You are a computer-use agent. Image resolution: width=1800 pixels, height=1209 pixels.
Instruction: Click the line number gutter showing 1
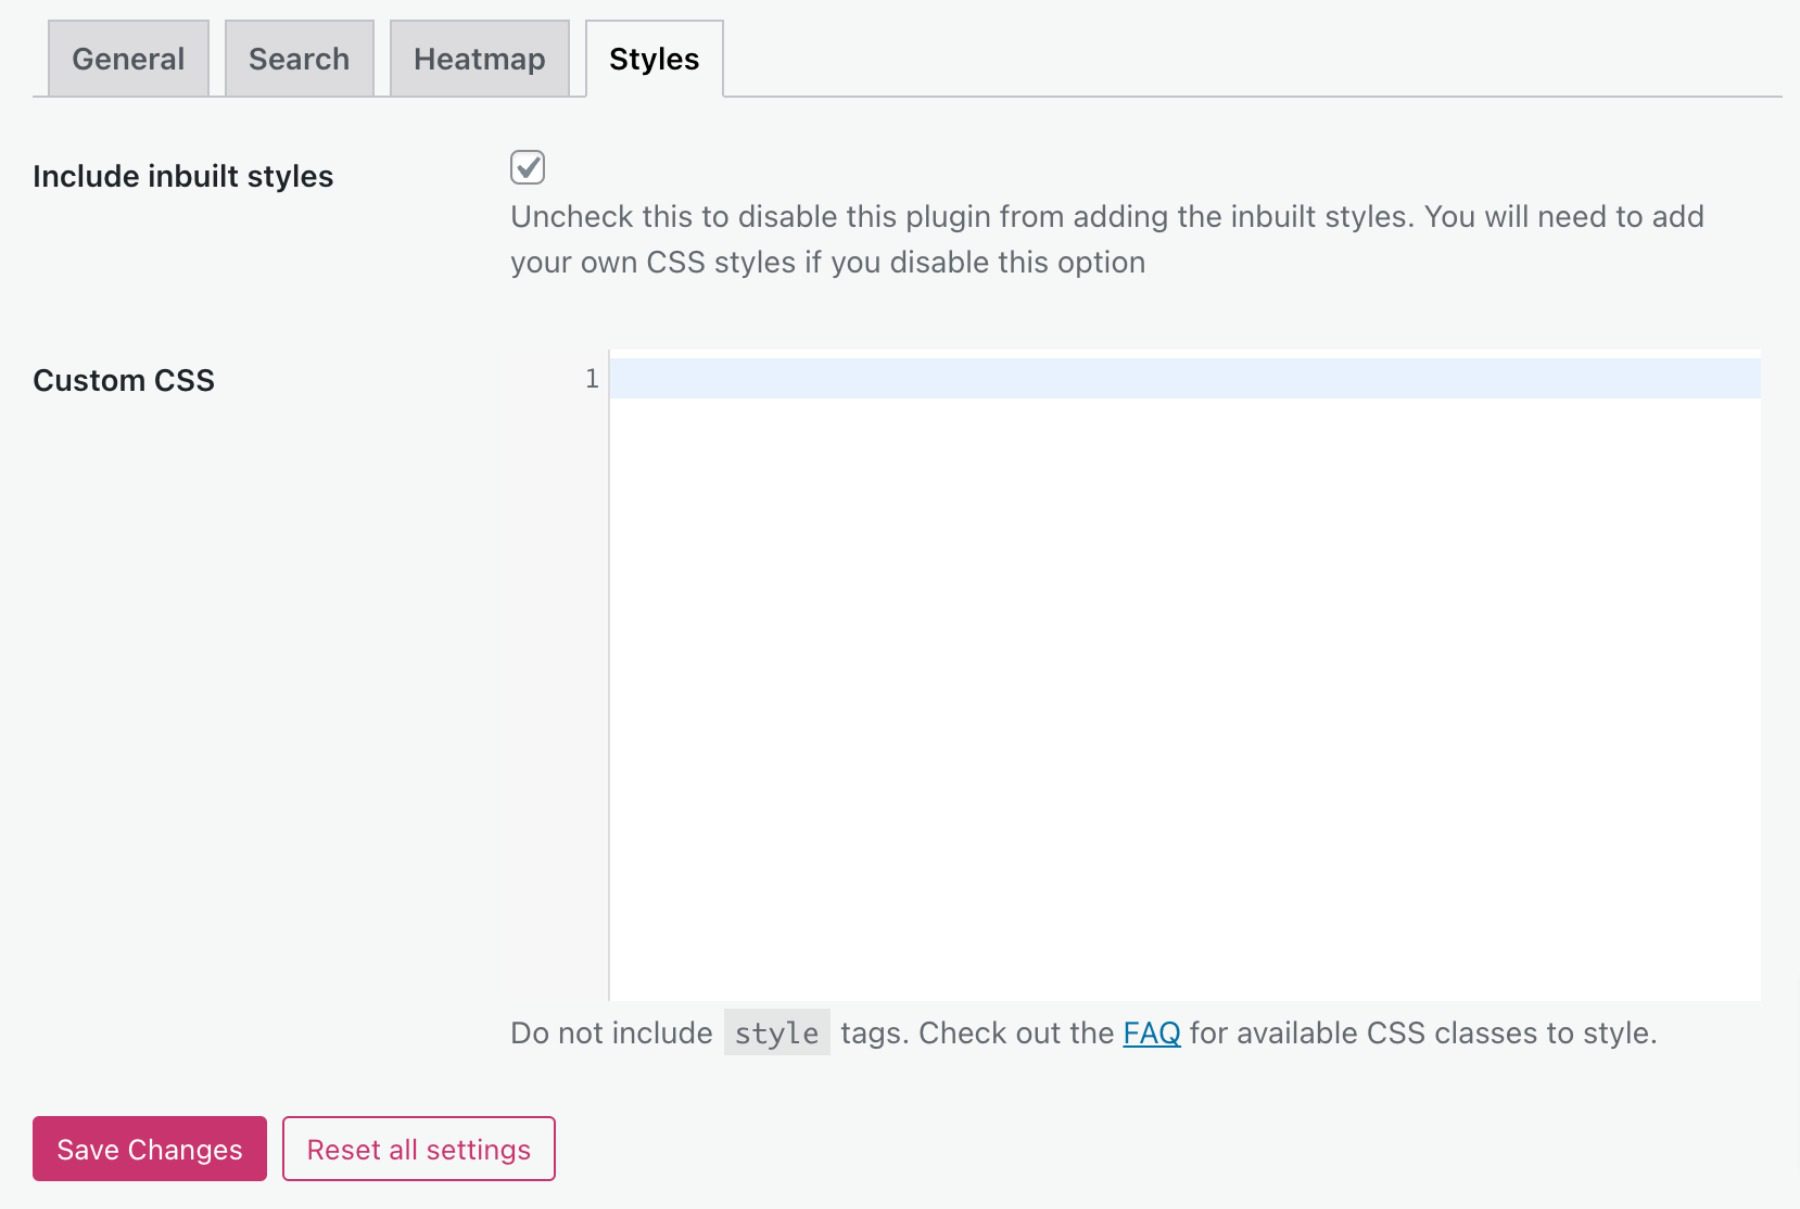click(x=592, y=378)
